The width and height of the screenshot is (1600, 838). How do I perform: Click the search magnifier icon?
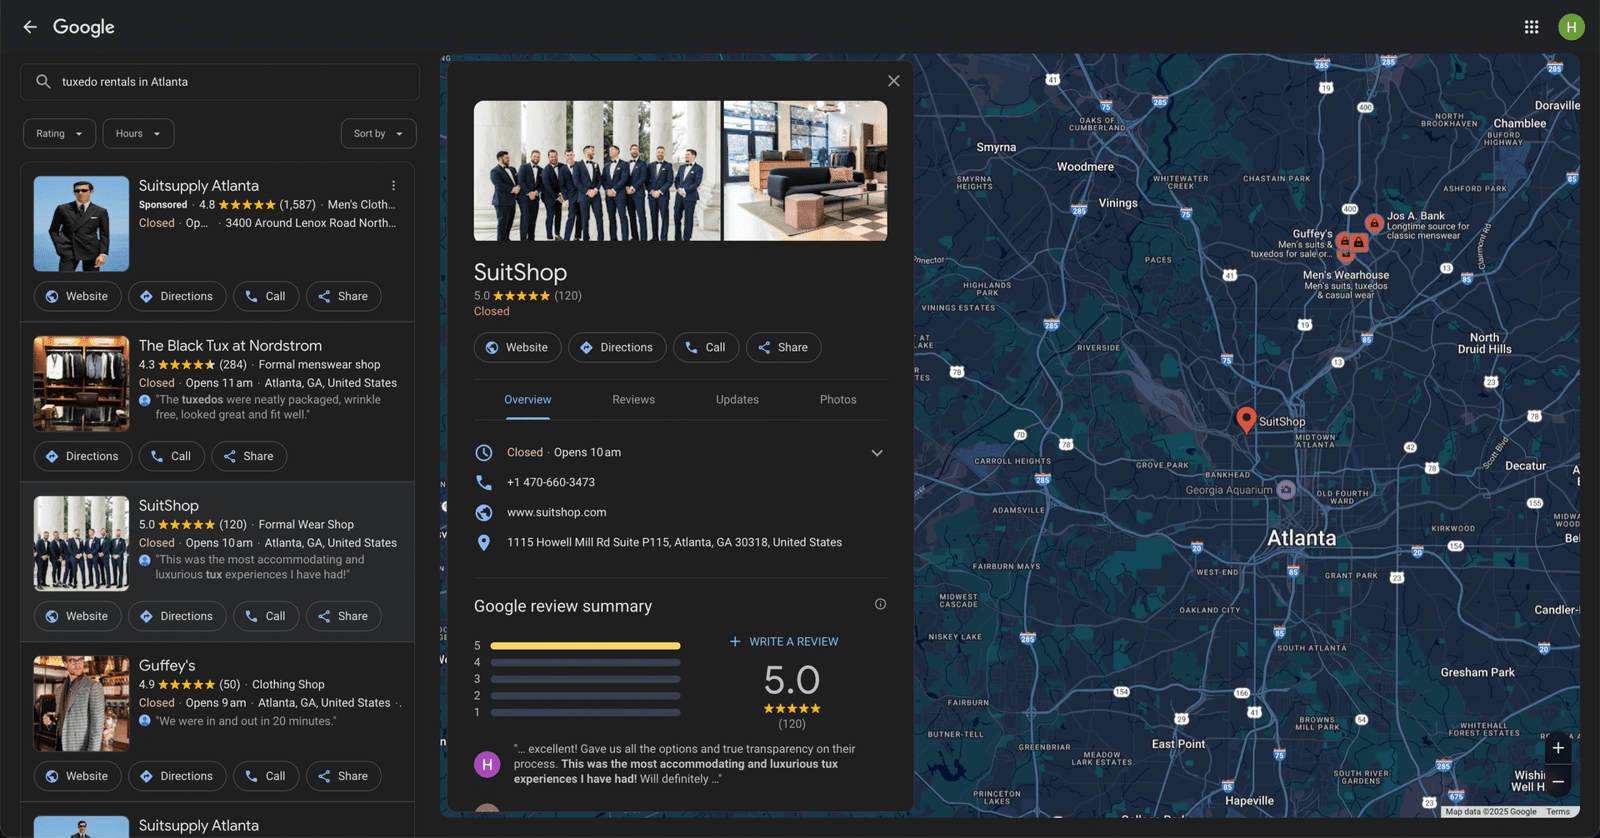pyautogui.click(x=43, y=82)
